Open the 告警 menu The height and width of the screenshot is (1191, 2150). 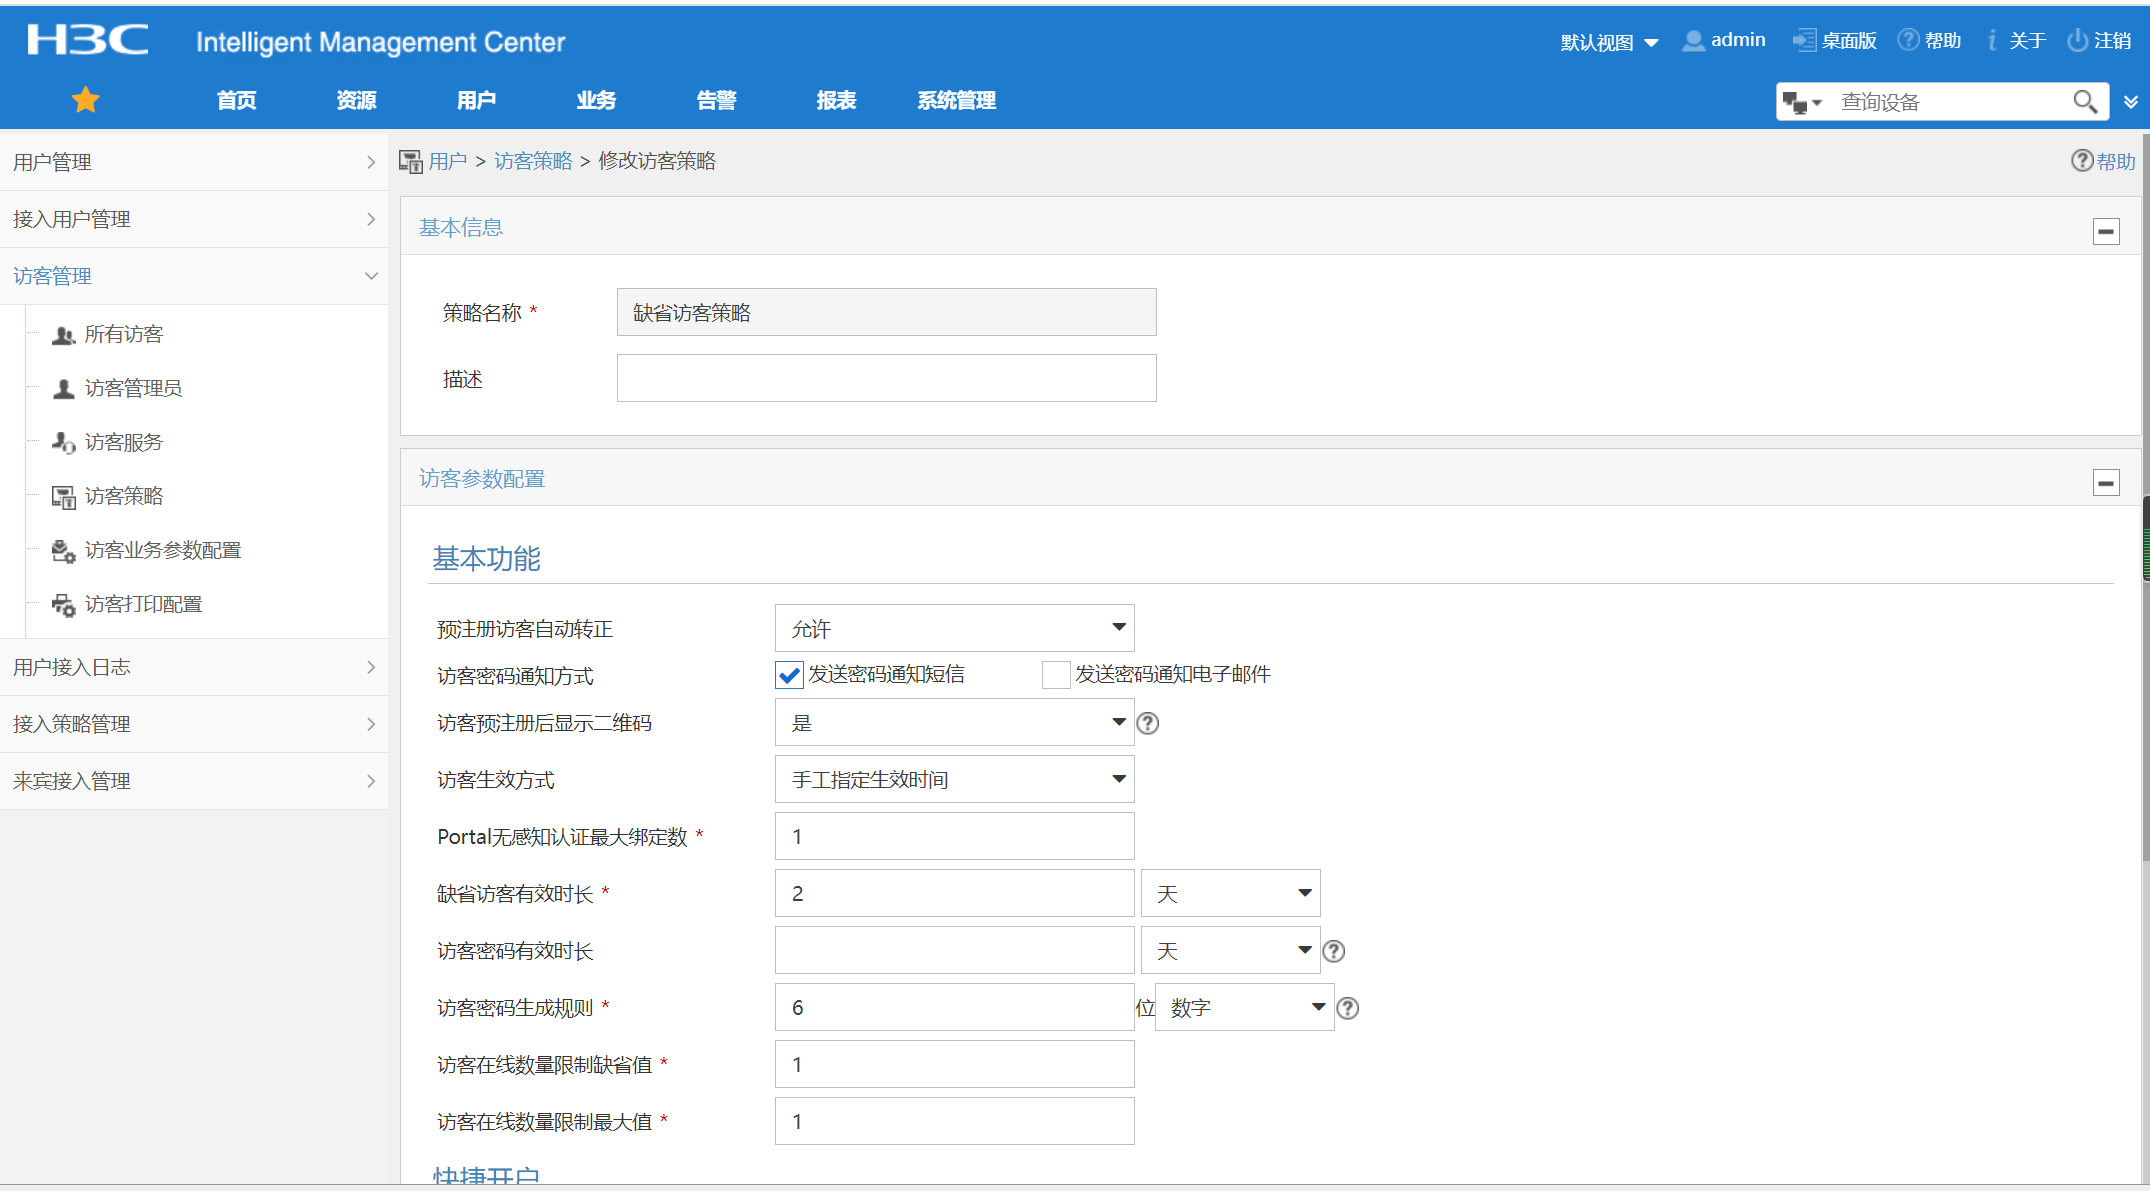(x=716, y=100)
